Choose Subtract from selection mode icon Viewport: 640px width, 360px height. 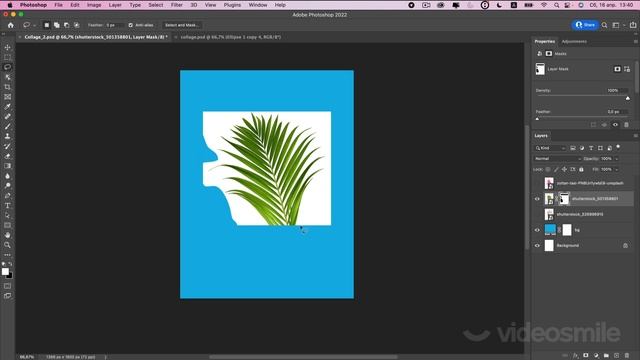coord(67,25)
